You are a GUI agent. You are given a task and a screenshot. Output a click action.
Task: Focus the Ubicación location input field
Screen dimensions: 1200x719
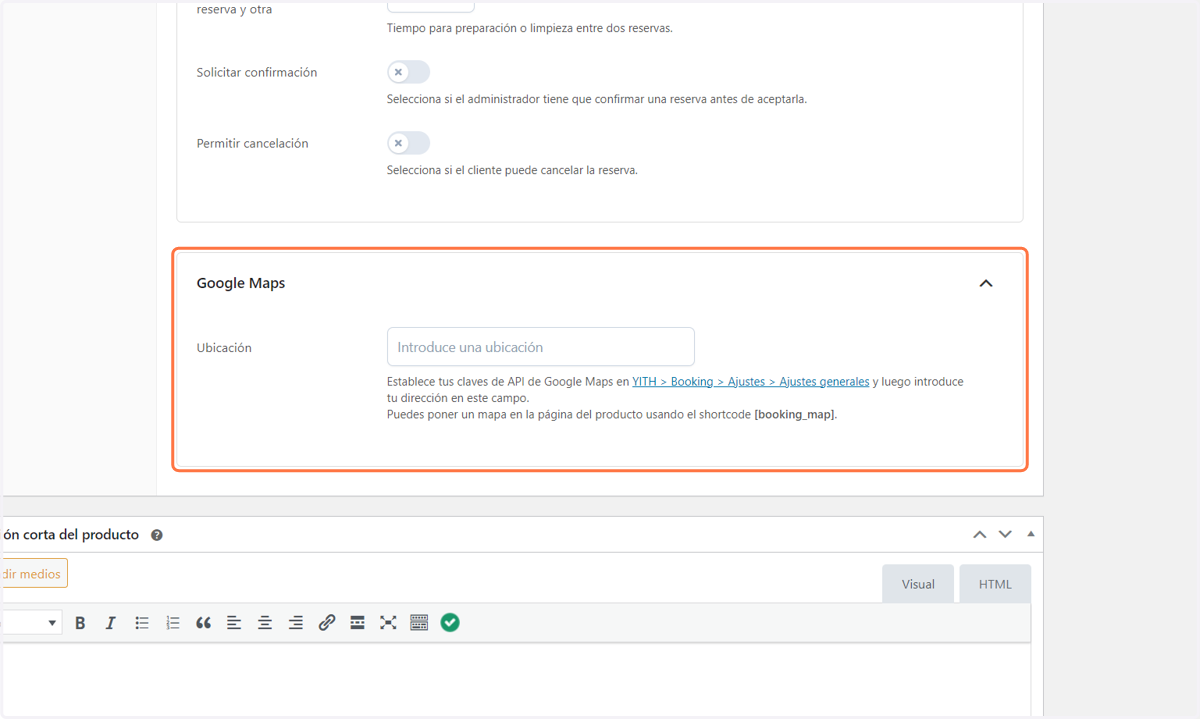541,347
